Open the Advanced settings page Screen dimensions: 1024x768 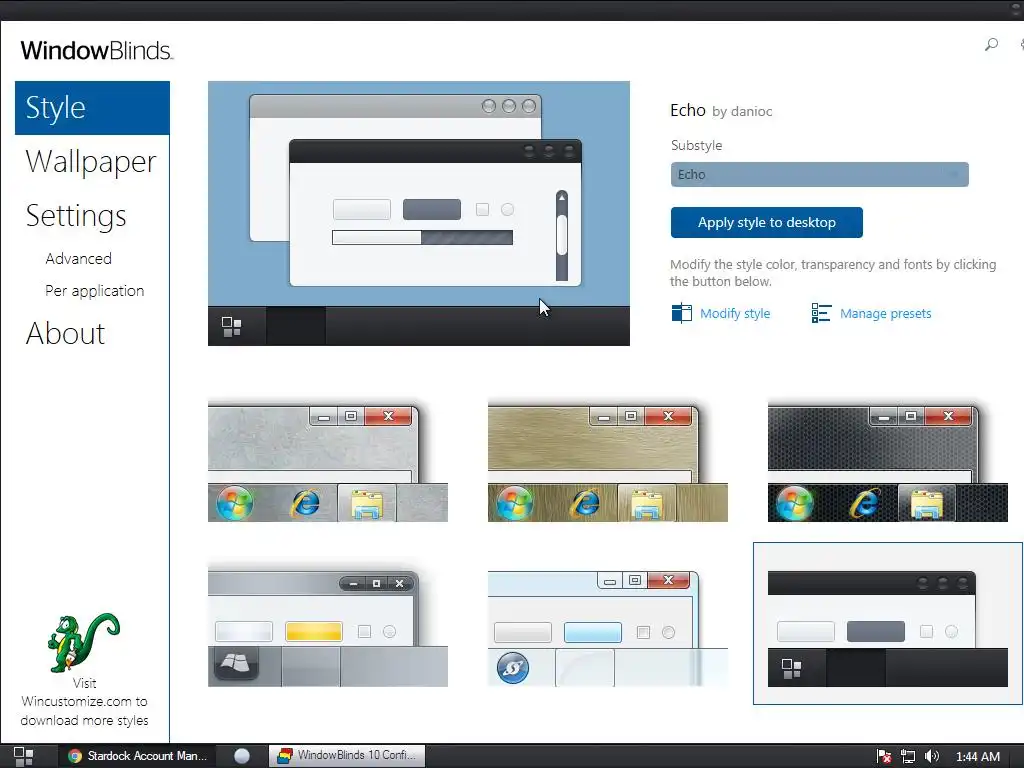[78, 259]
